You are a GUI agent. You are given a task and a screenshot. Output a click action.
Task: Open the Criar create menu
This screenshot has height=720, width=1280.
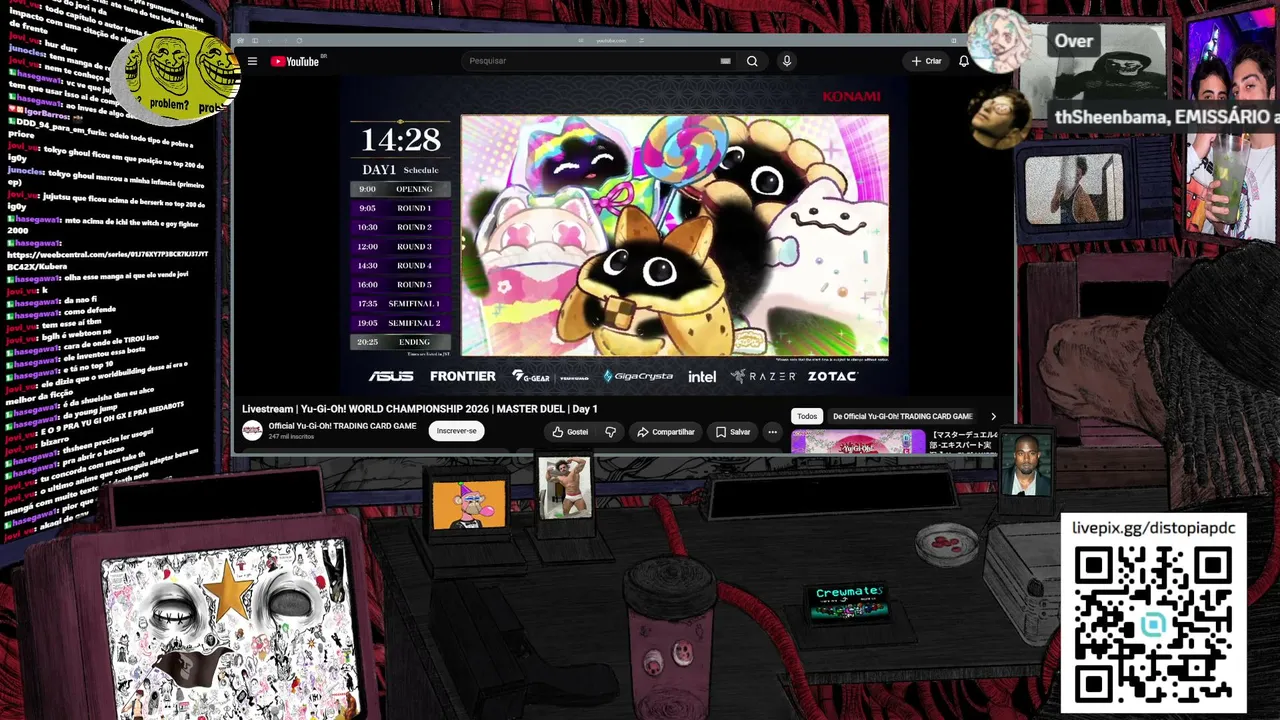point(926,61)
